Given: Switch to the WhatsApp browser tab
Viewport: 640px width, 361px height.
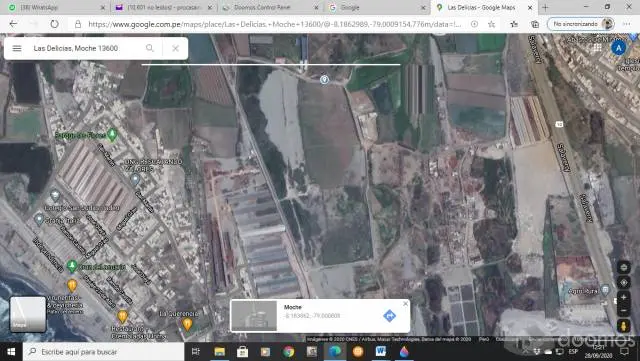Looking at the screenshot, I should 57,7.
